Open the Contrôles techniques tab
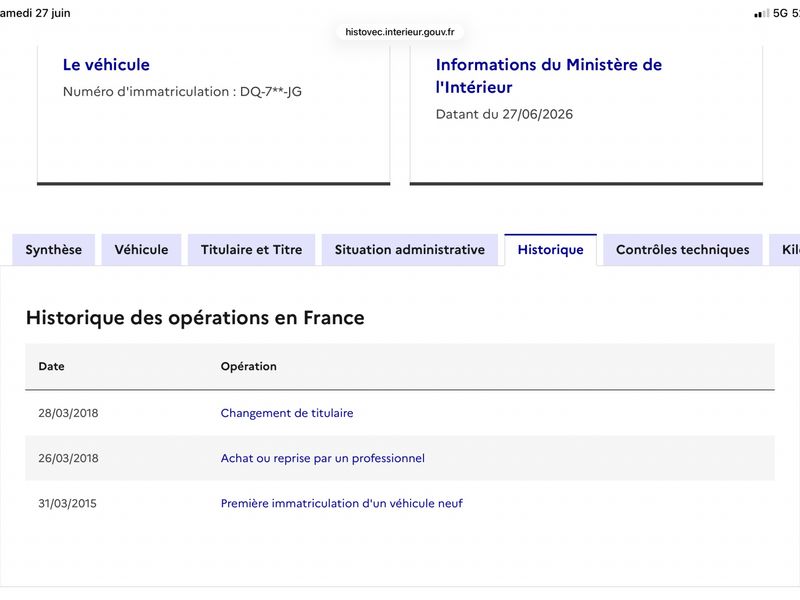Image resolution: width=800 pixels, height=600 pixels. [683, 249]
